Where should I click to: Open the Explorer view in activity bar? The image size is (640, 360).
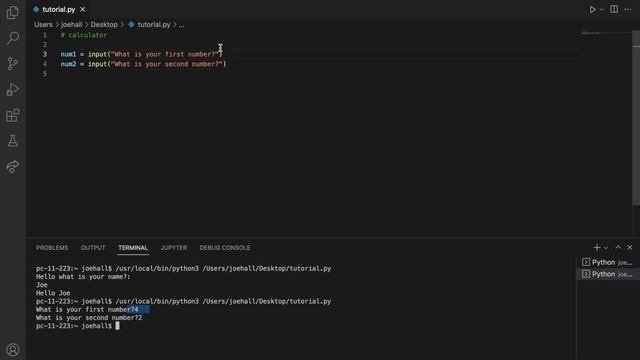(13, 13)
